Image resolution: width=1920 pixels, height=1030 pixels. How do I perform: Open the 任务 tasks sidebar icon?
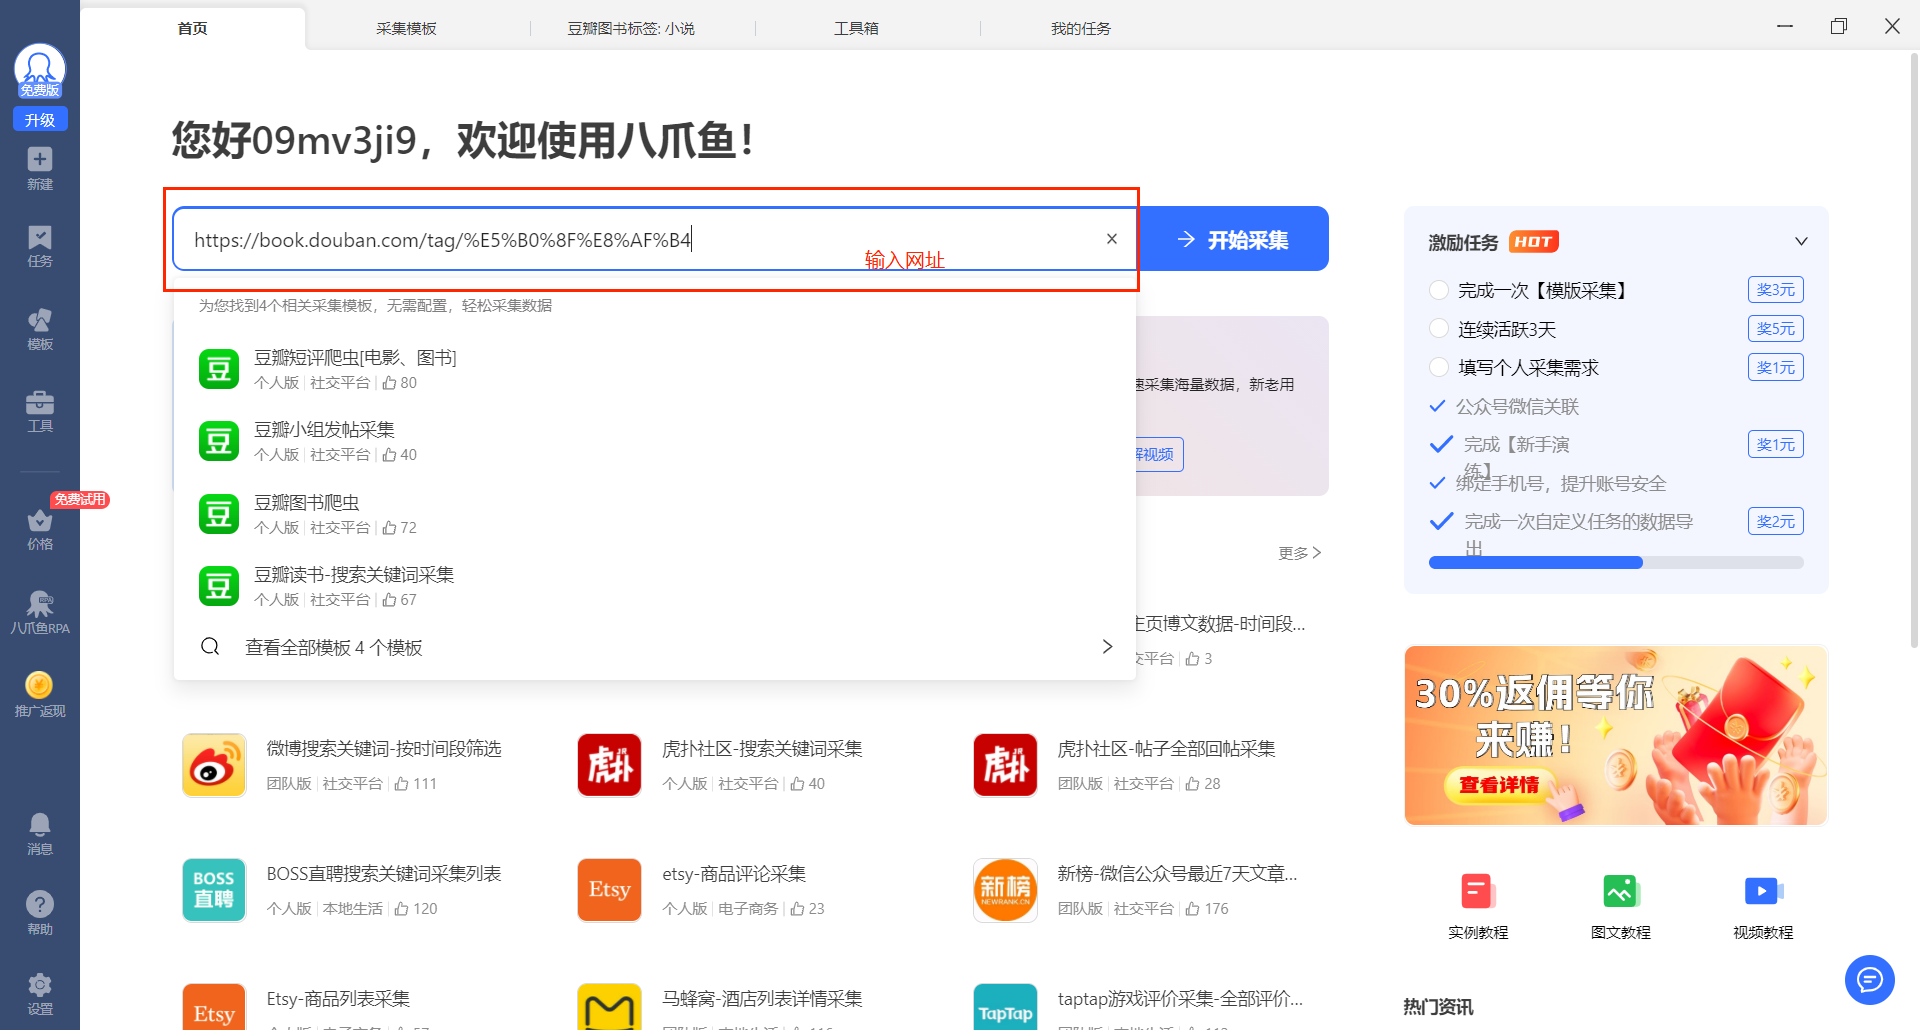[40, 246]
